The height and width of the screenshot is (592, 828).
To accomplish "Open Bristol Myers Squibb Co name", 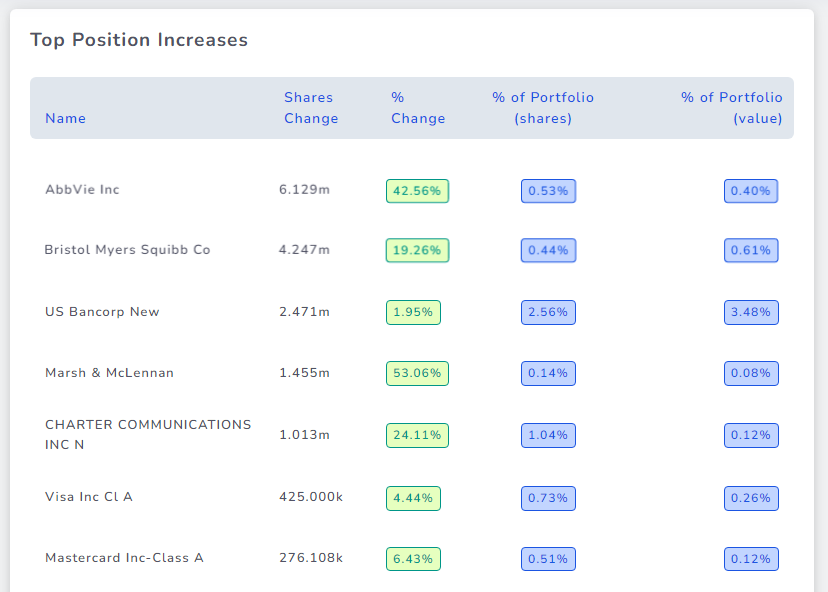I will point(127,250).
